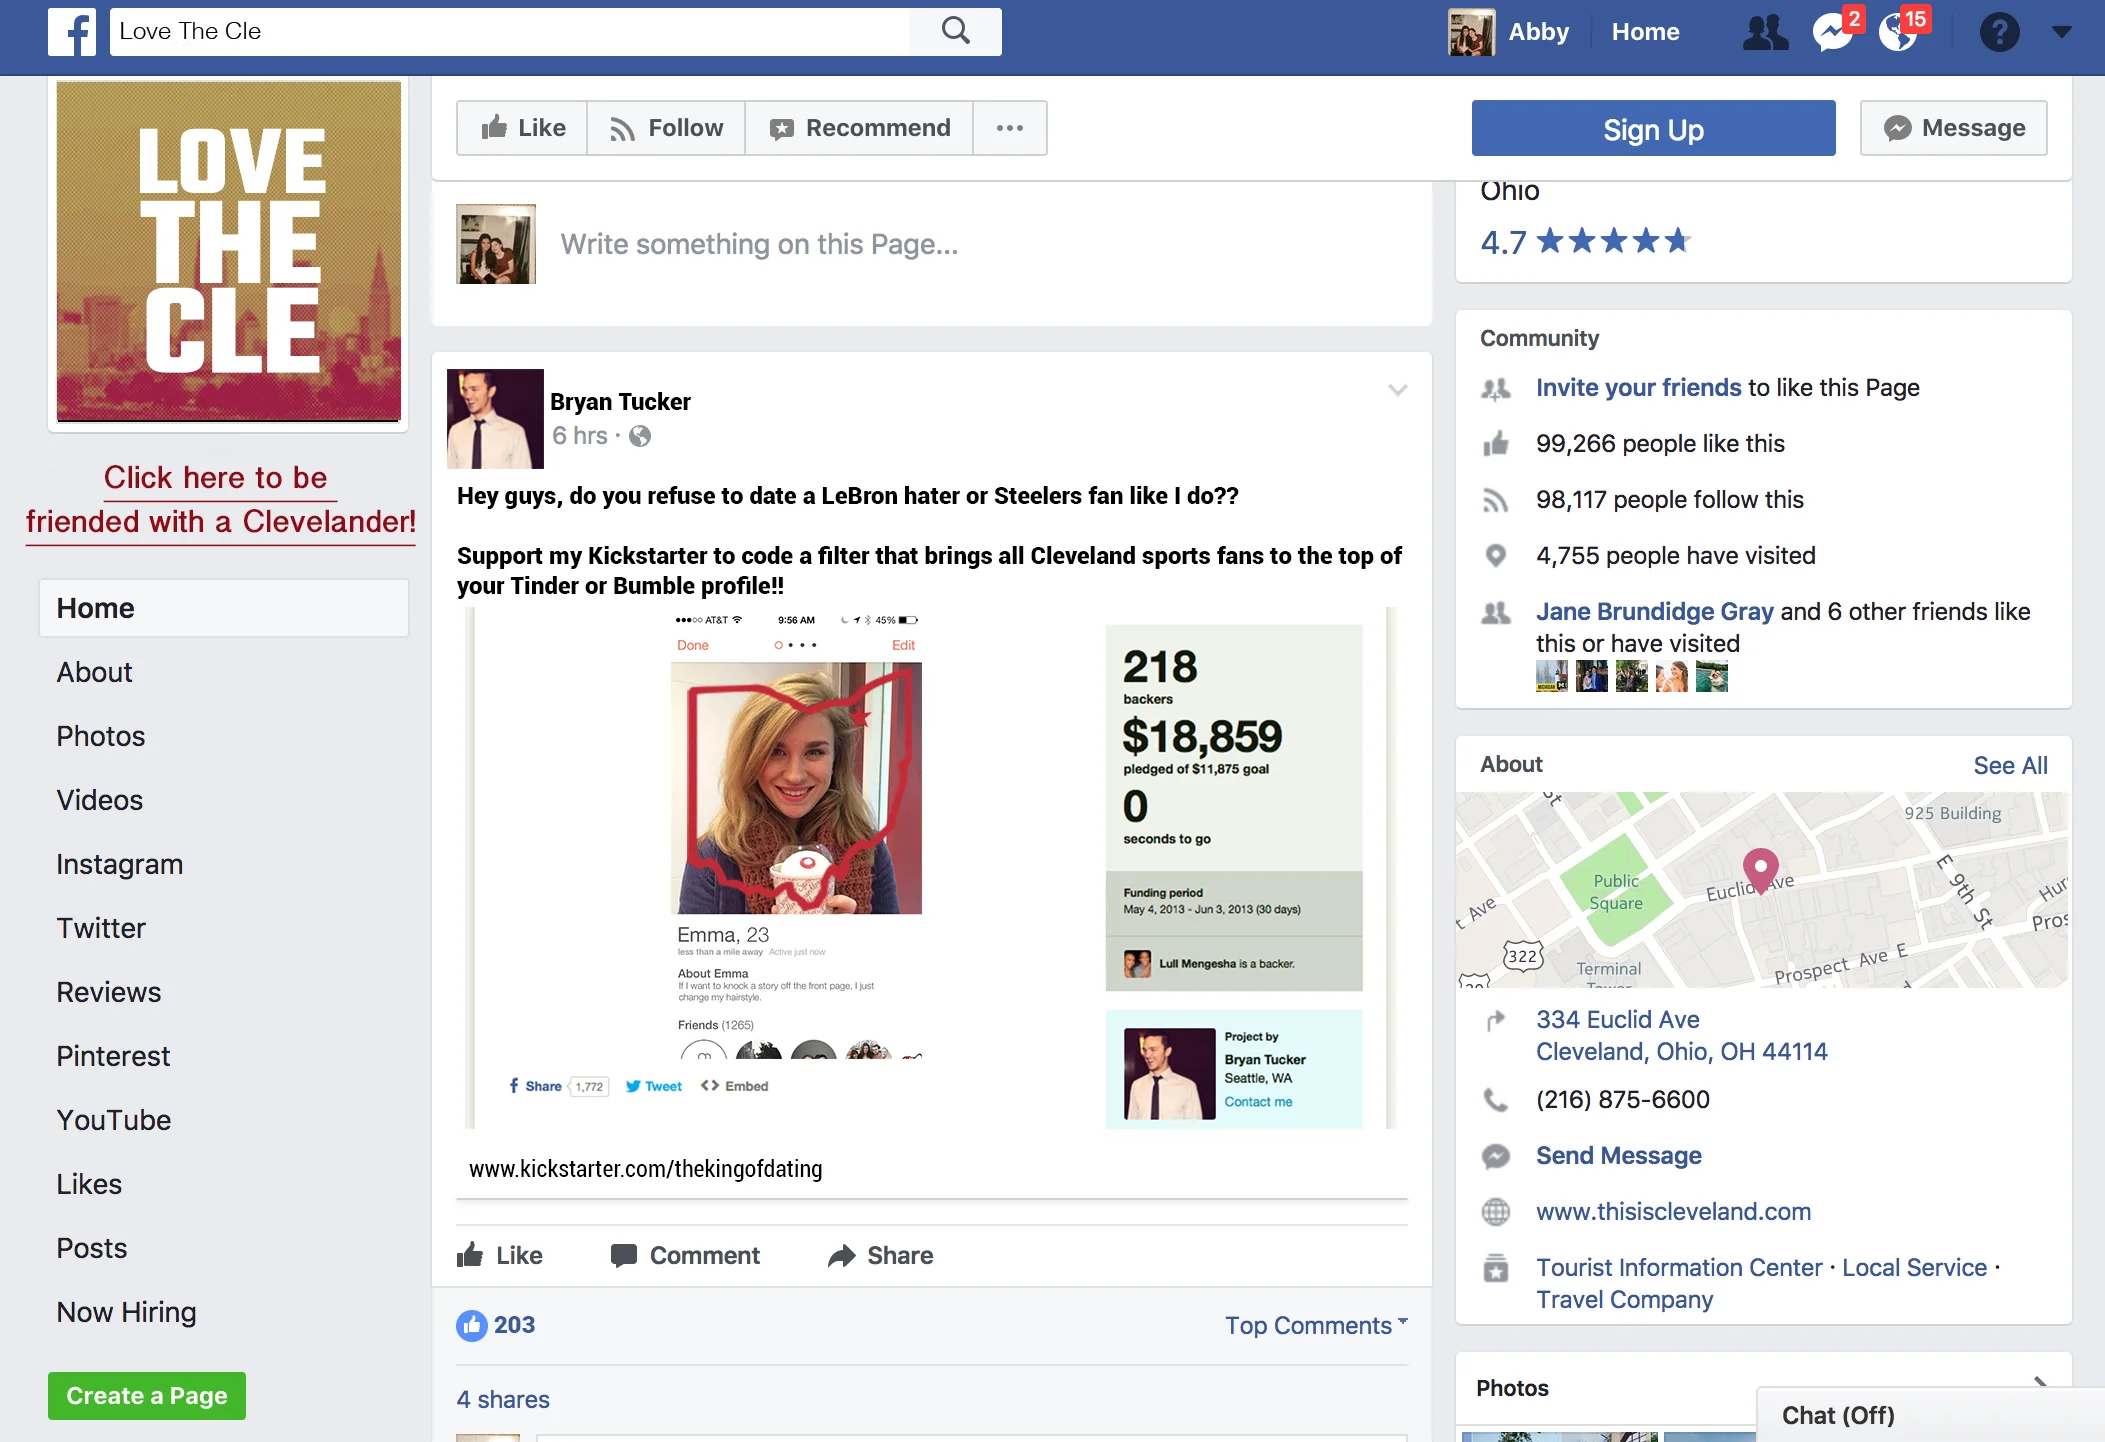
Task: Click the Write something on this Page field
Action: pos(759,244)
